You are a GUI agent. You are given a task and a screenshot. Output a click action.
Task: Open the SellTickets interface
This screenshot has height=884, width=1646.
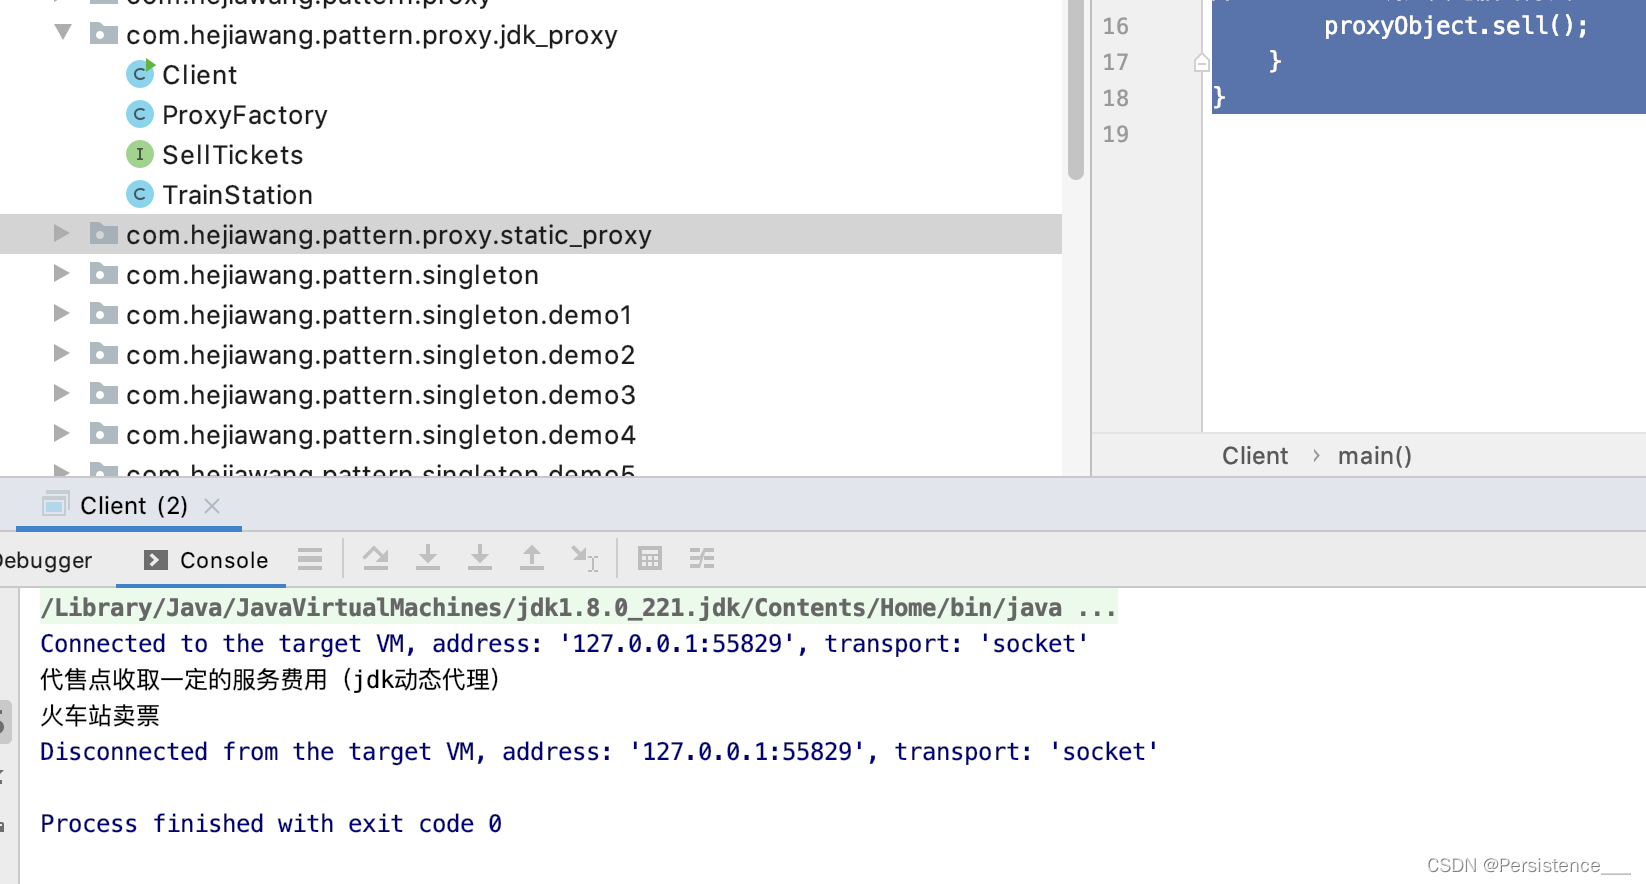point(233,155)
